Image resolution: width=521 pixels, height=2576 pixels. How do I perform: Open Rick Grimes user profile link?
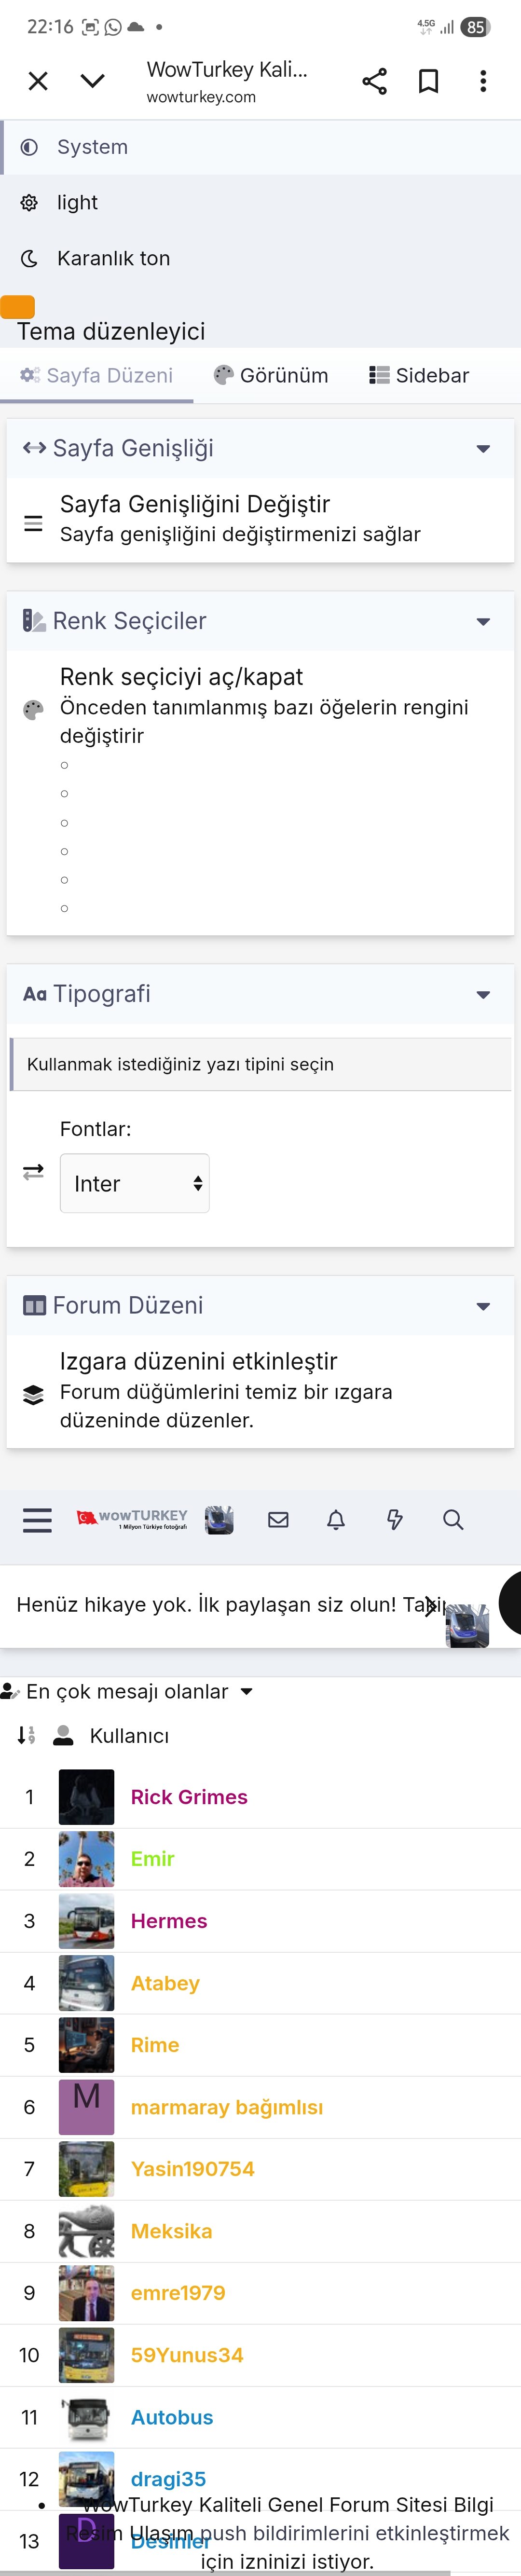[x=189, y=1797]
